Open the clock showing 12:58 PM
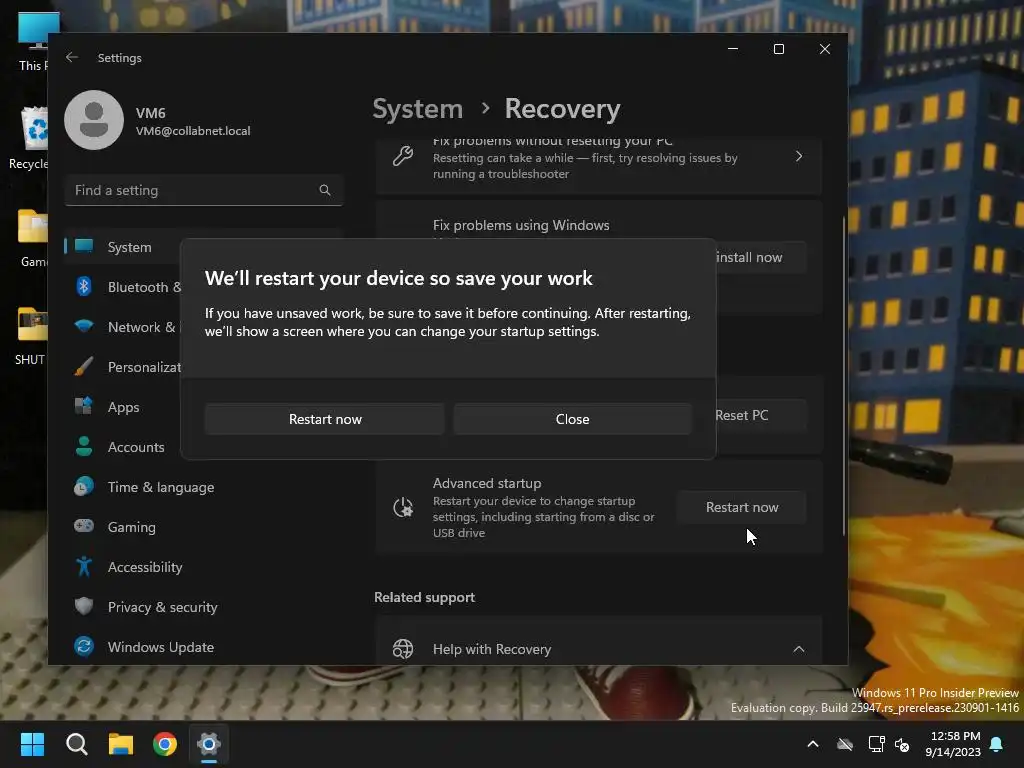Screen dimensions: 1024x768 (x=953, y=744)
